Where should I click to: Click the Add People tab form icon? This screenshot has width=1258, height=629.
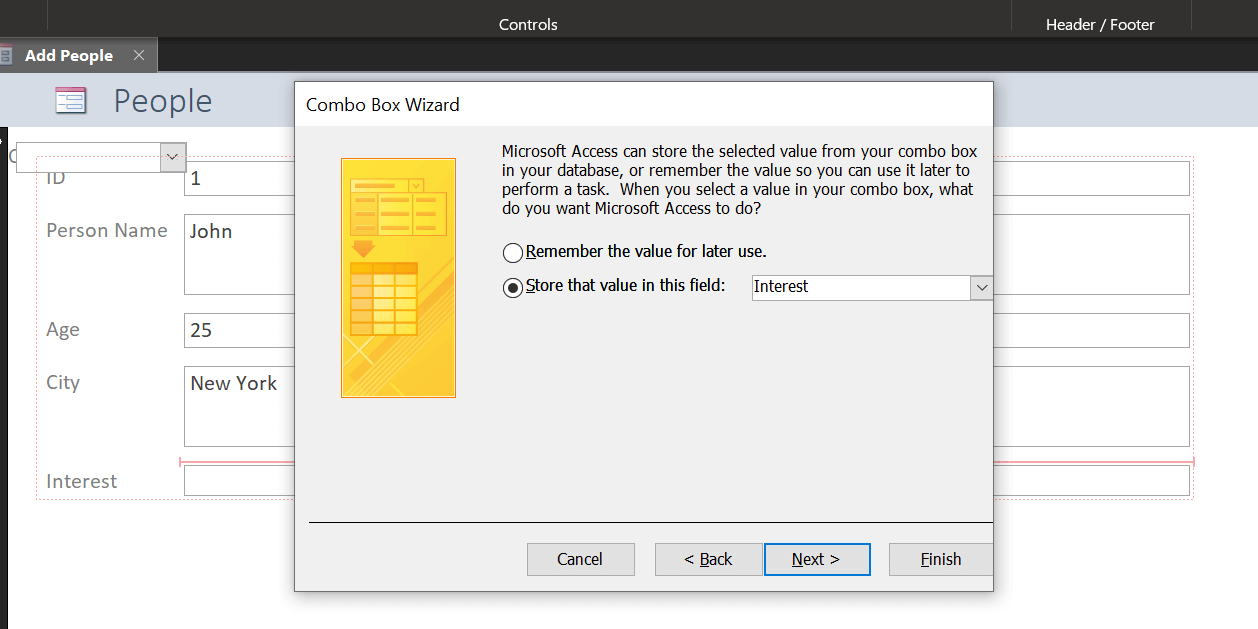(6, 55)
